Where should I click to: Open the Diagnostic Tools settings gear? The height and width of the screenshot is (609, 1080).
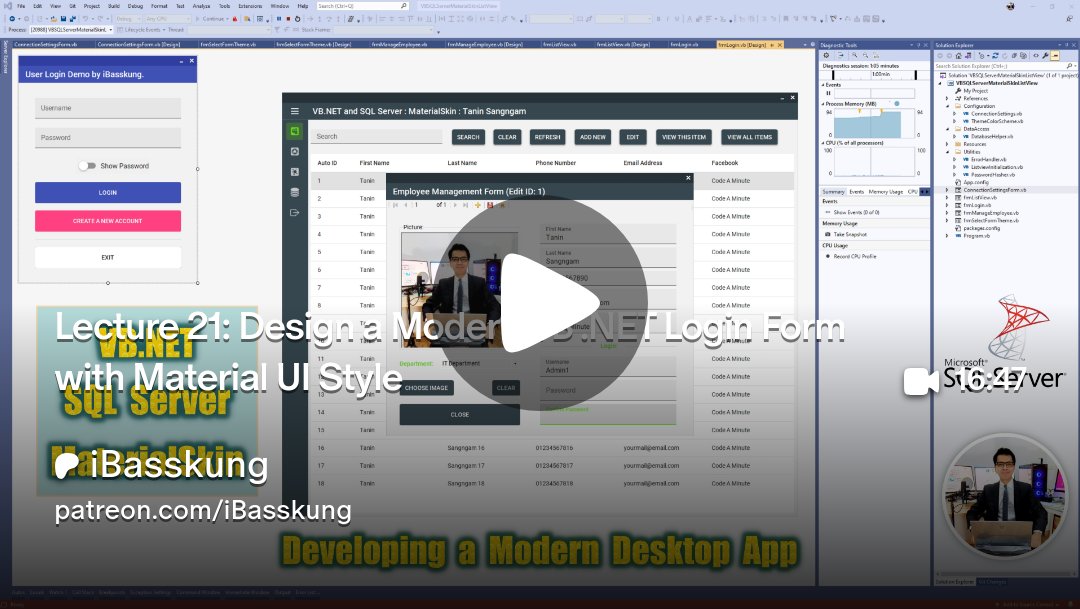pos(826,55)
